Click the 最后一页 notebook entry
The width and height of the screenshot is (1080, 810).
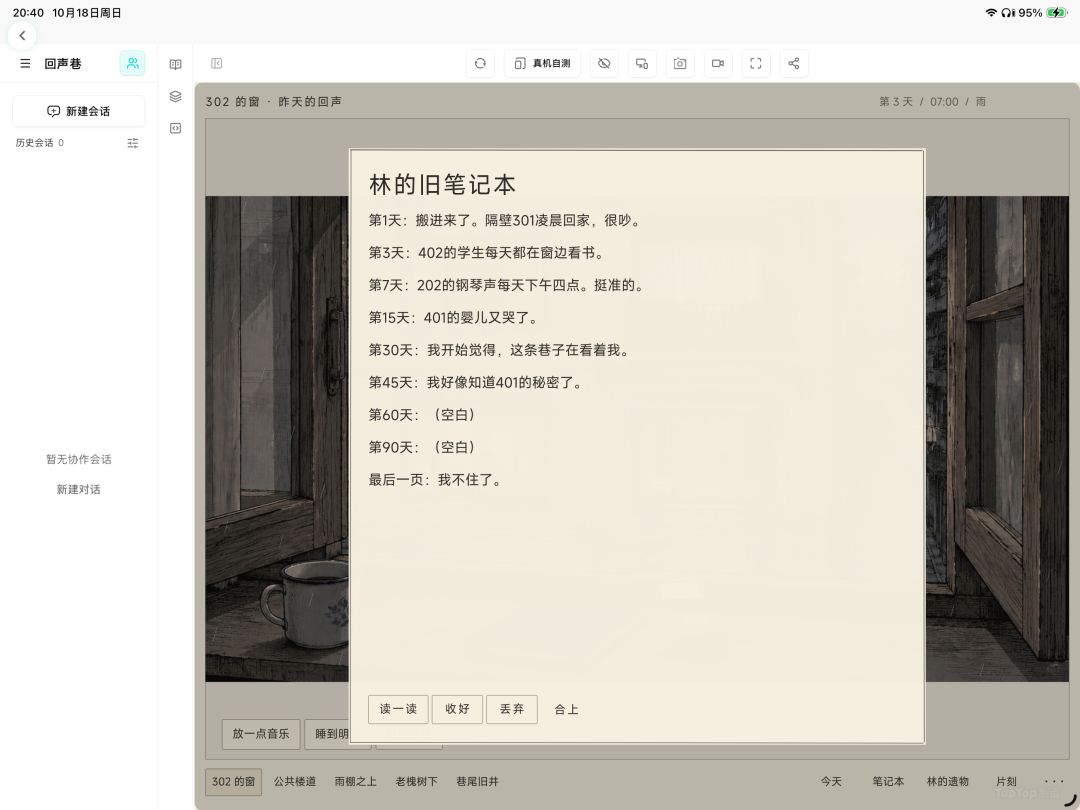point(435,480)
